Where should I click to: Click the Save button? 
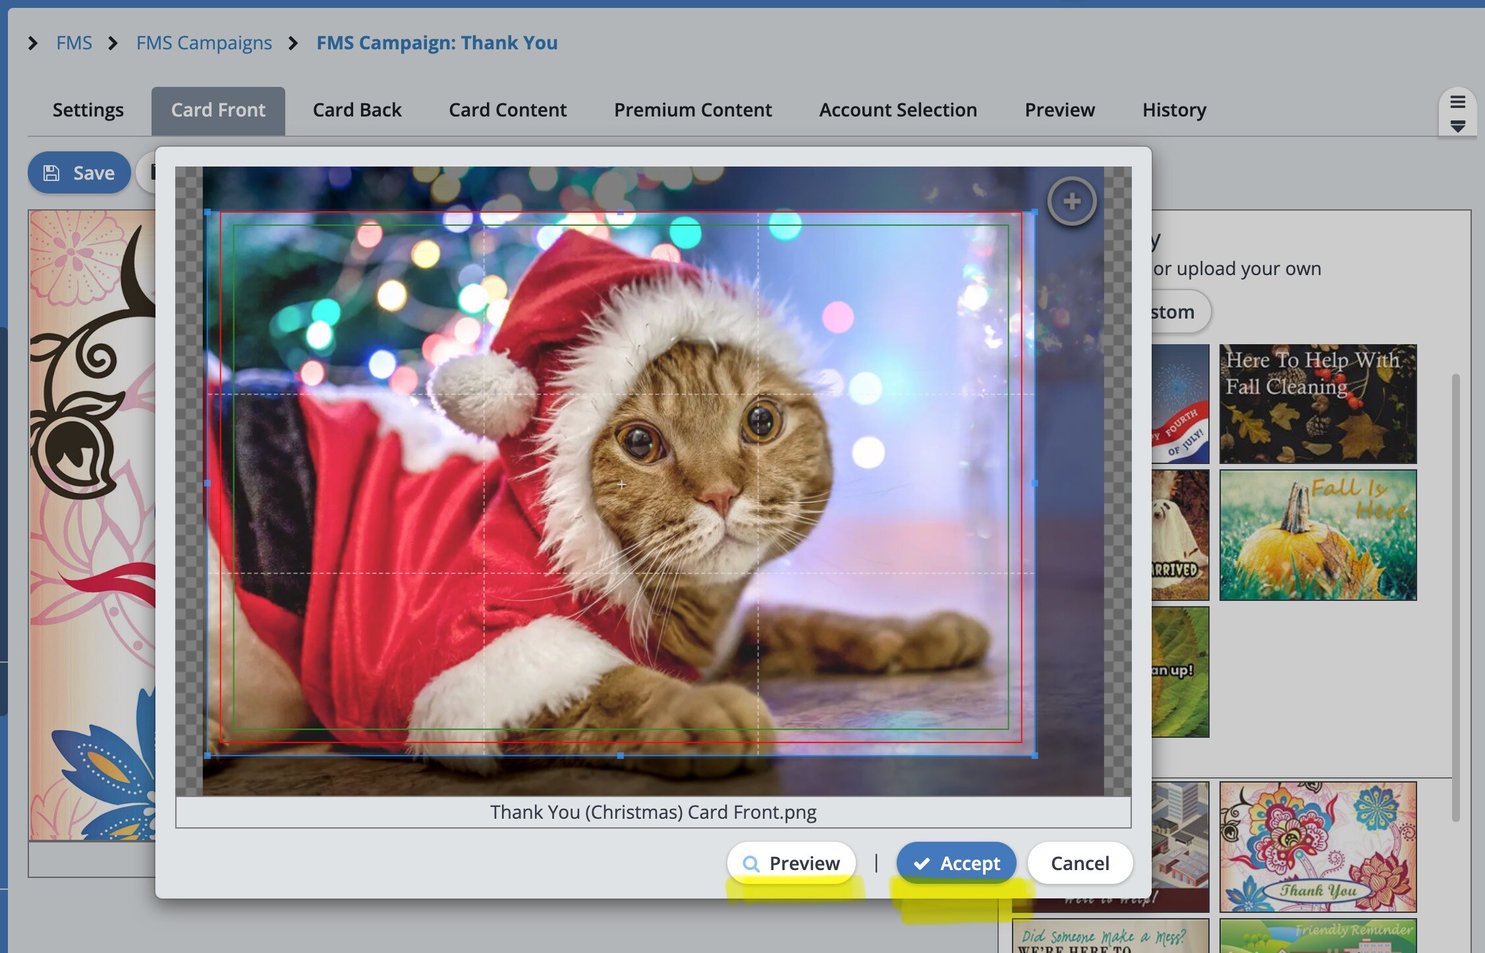pos(79,173)
